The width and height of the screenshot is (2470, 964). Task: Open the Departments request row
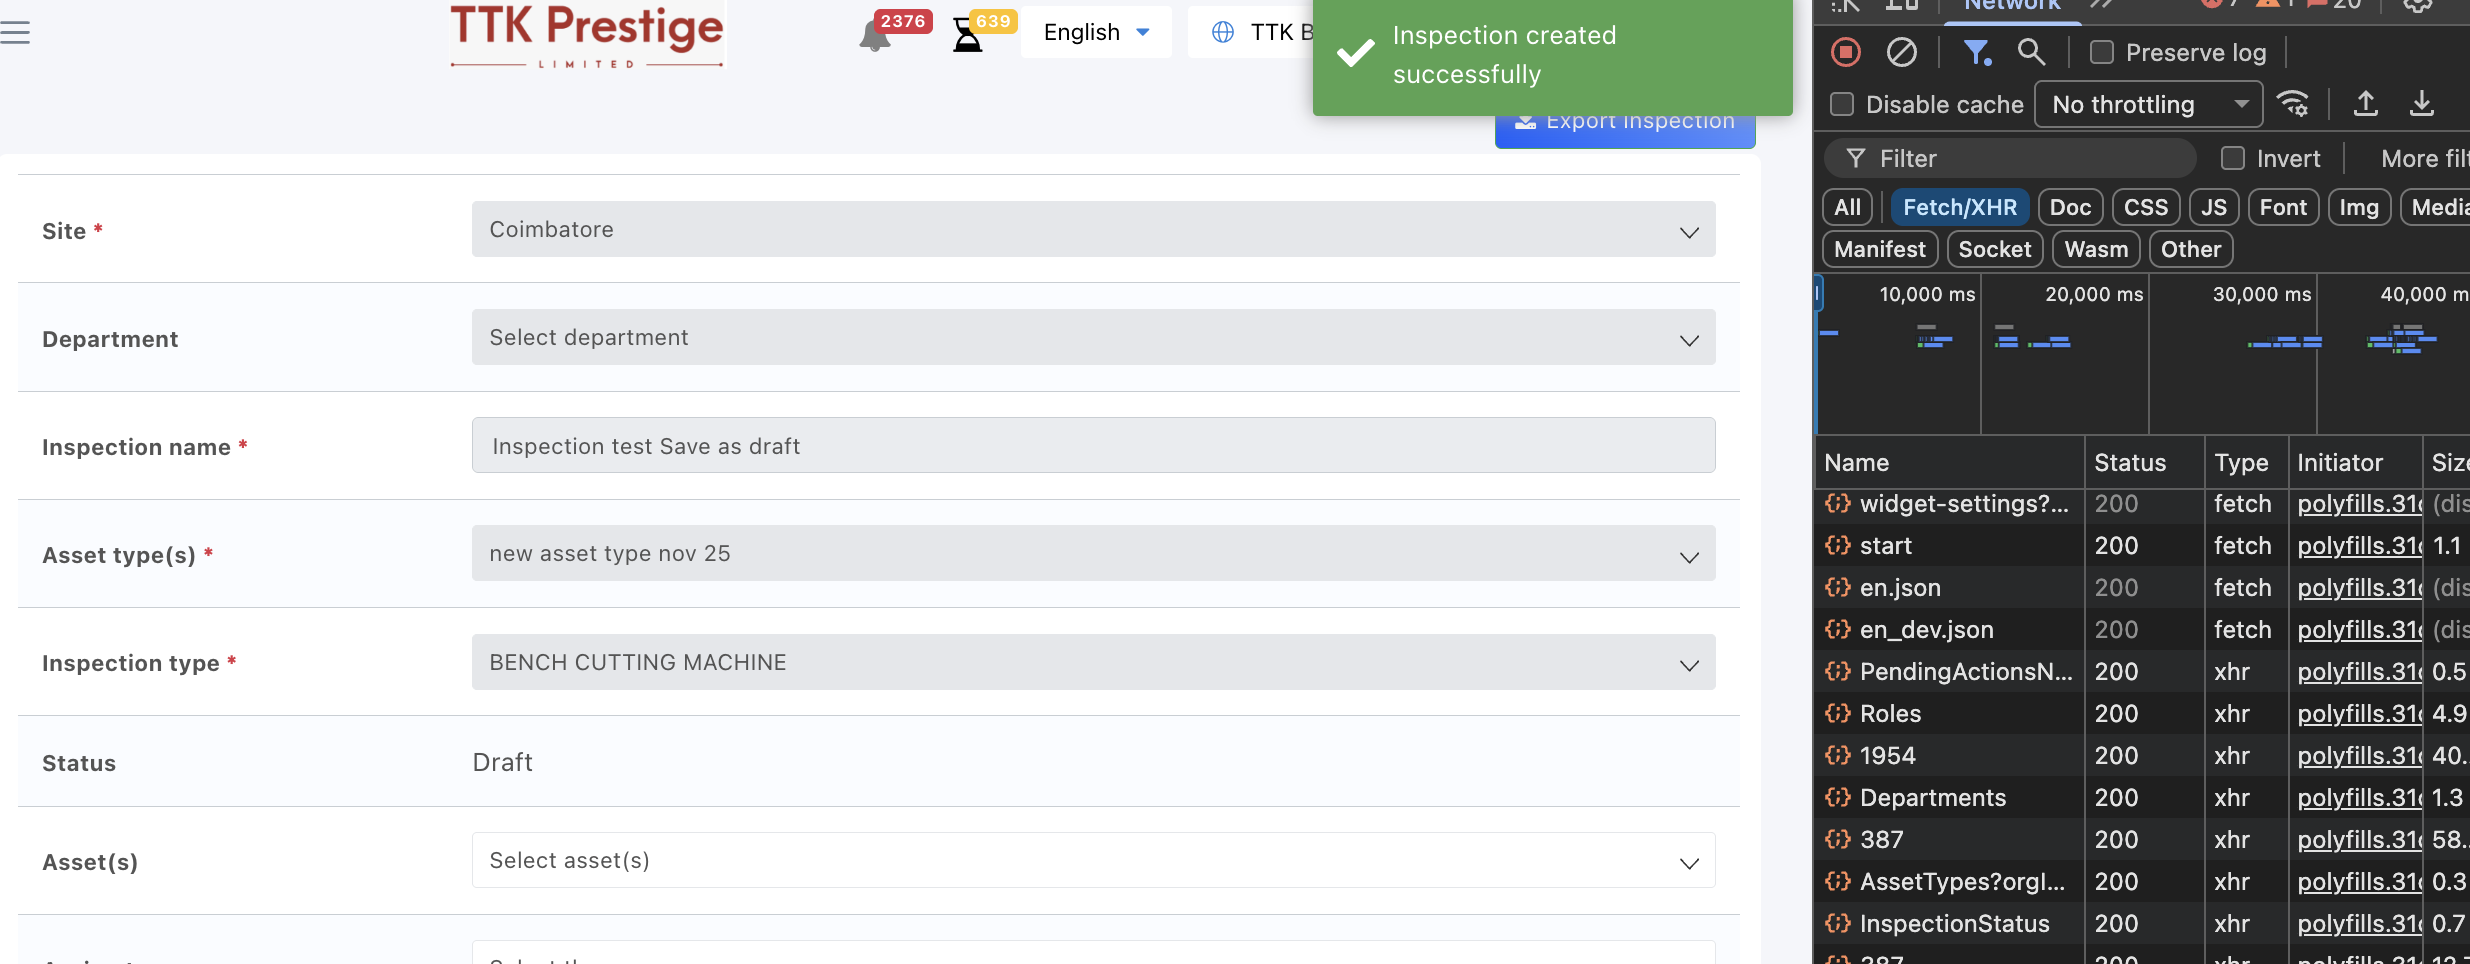click(x=1932, y=798)
